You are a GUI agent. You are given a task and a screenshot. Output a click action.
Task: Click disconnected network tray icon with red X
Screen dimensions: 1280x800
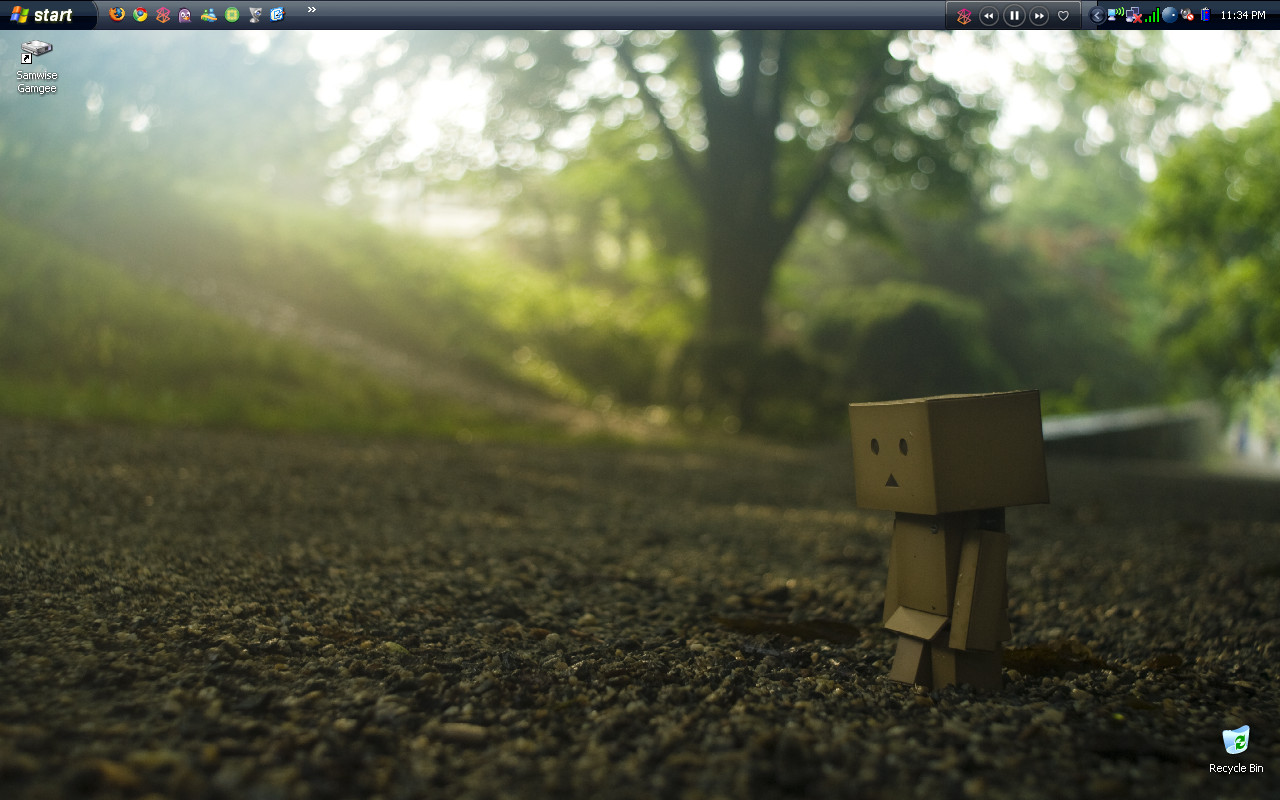[x=1134, y=15]
